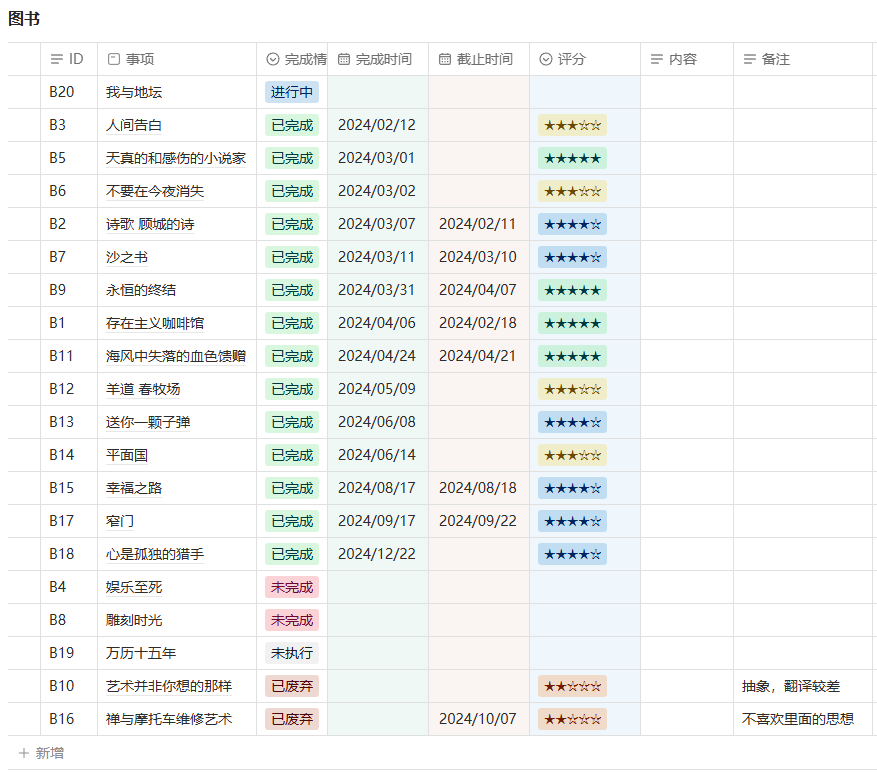
Task: Open the 未完成 status tag for 娱乐至死
Action: [292, 588]
